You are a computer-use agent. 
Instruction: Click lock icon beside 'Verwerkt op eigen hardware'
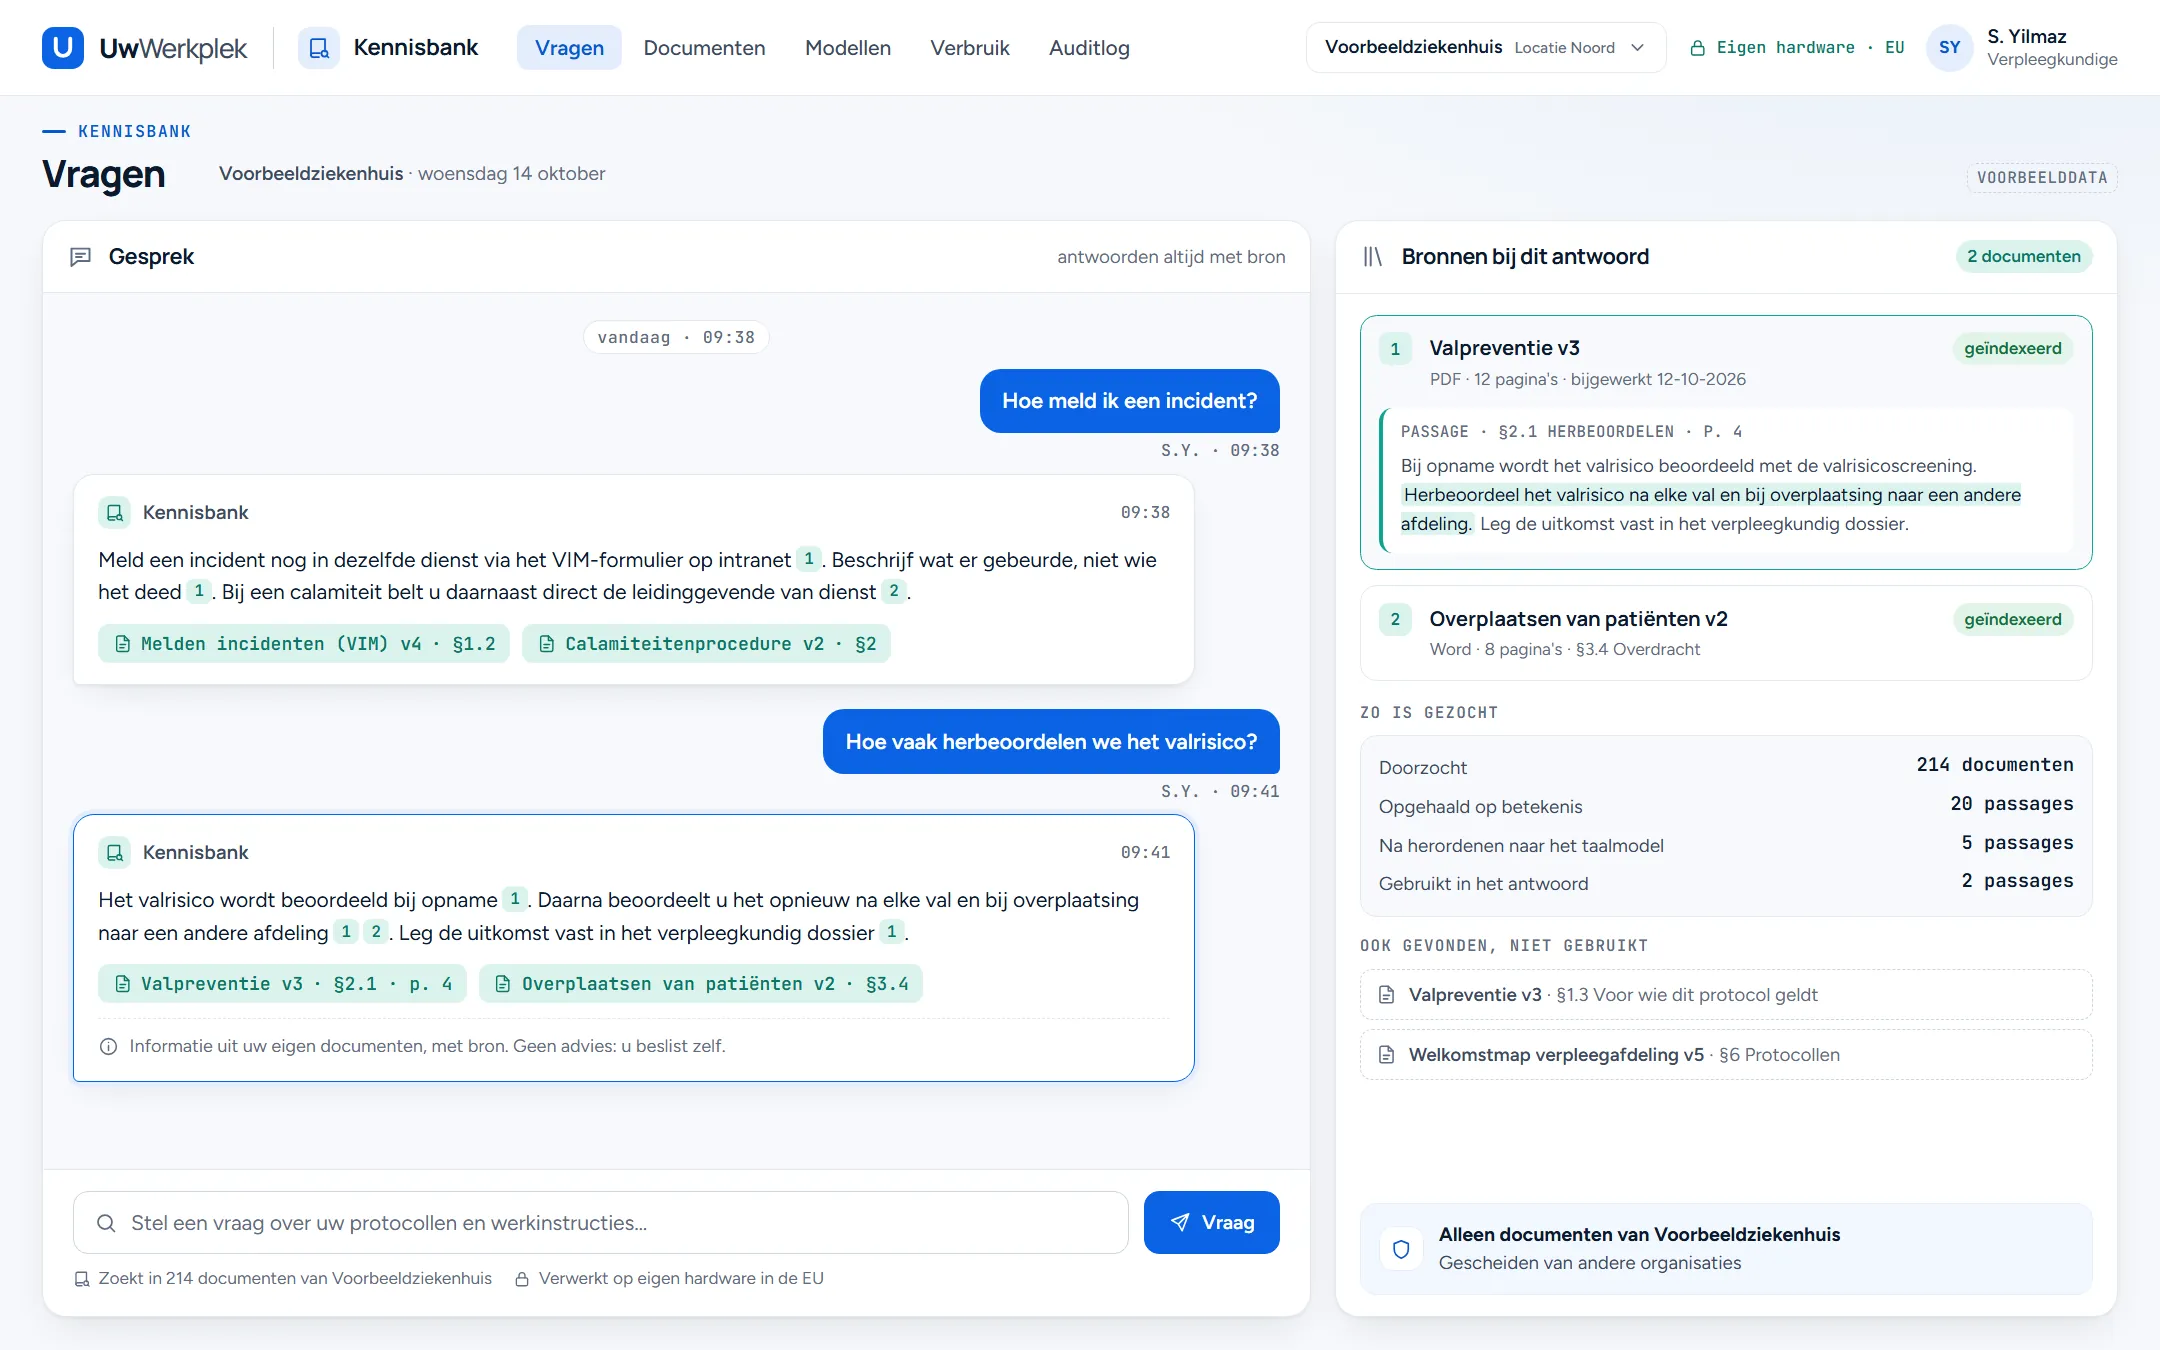coord(521,1279)
